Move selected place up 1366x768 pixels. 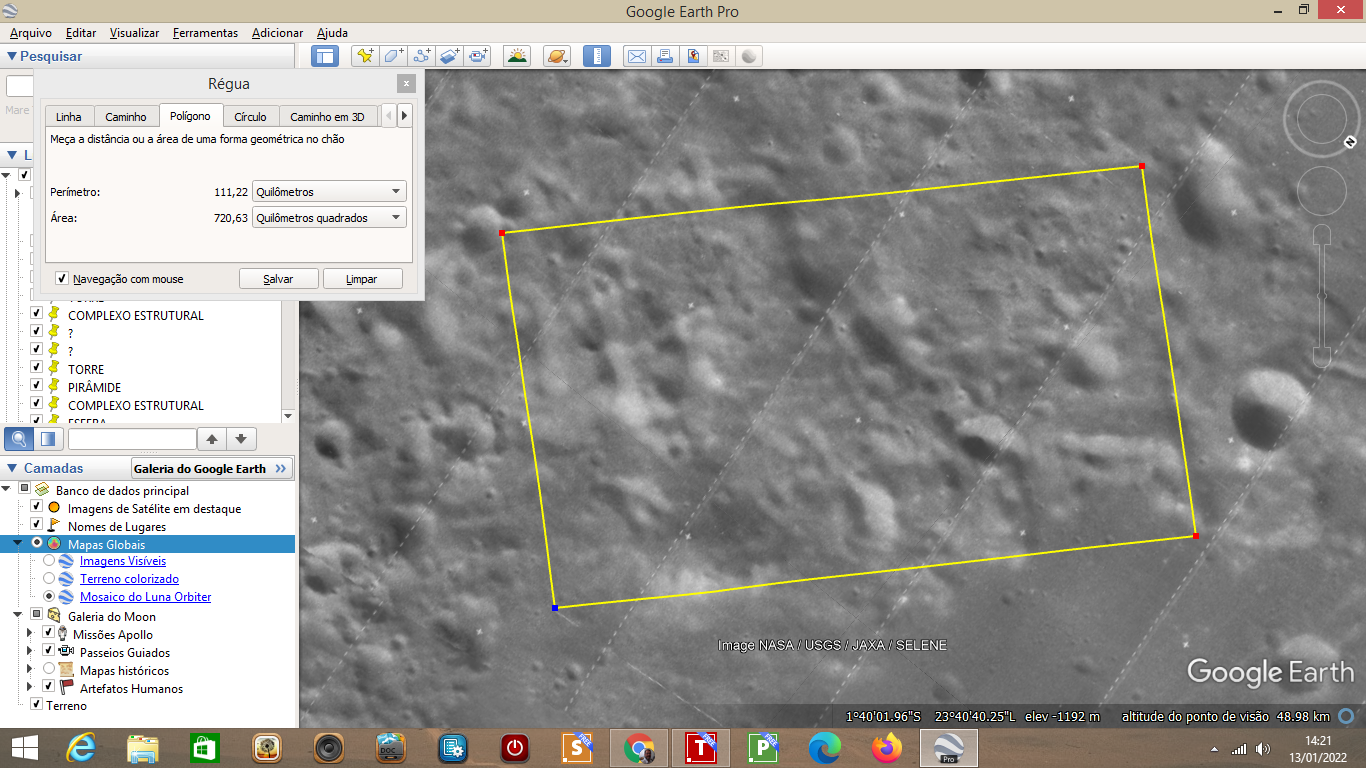pos(211,438)
